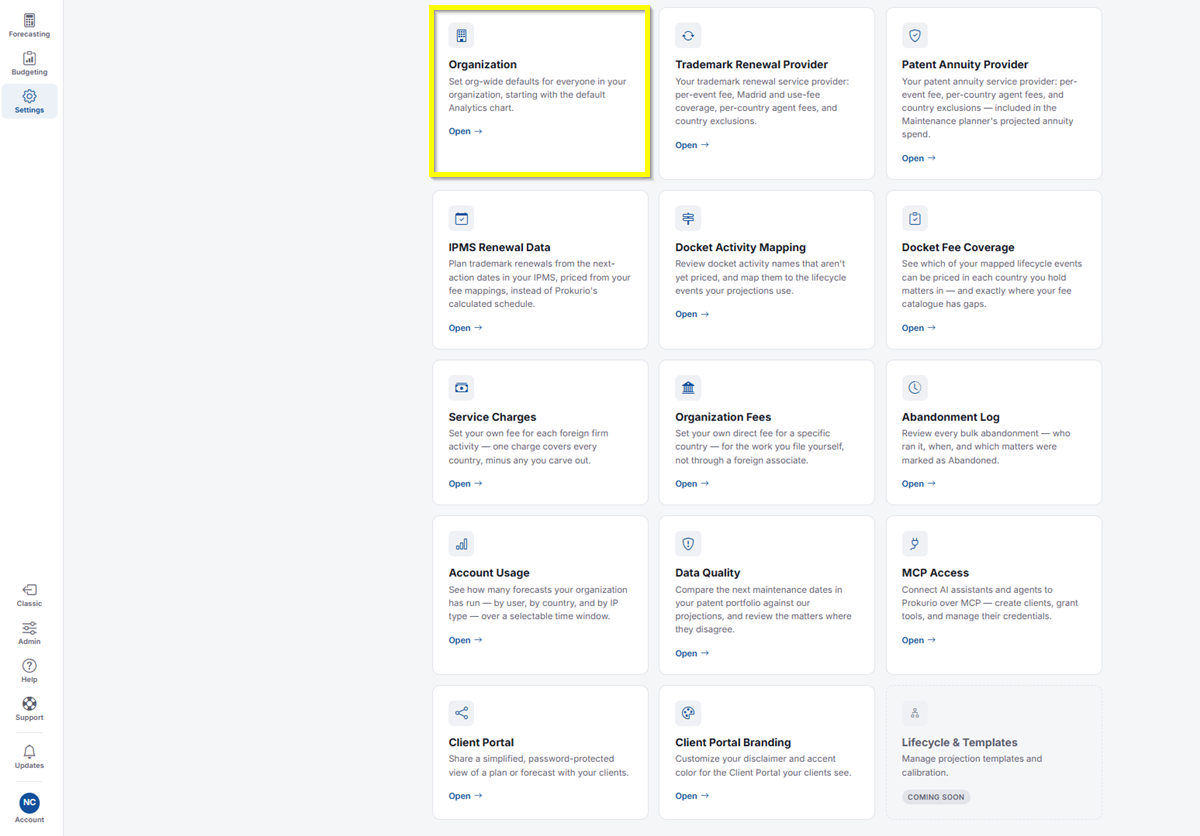Open the MCP Access link
This screenshot has width=1200, height=836.
(918, 640)
